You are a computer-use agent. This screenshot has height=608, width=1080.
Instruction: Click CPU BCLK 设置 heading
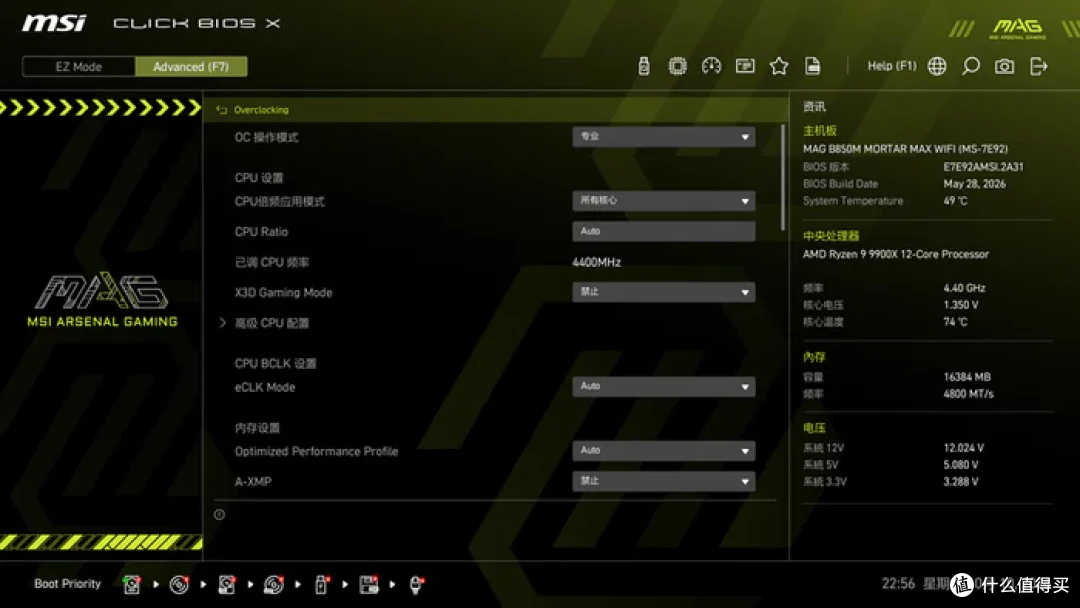(x=276, y=364)
